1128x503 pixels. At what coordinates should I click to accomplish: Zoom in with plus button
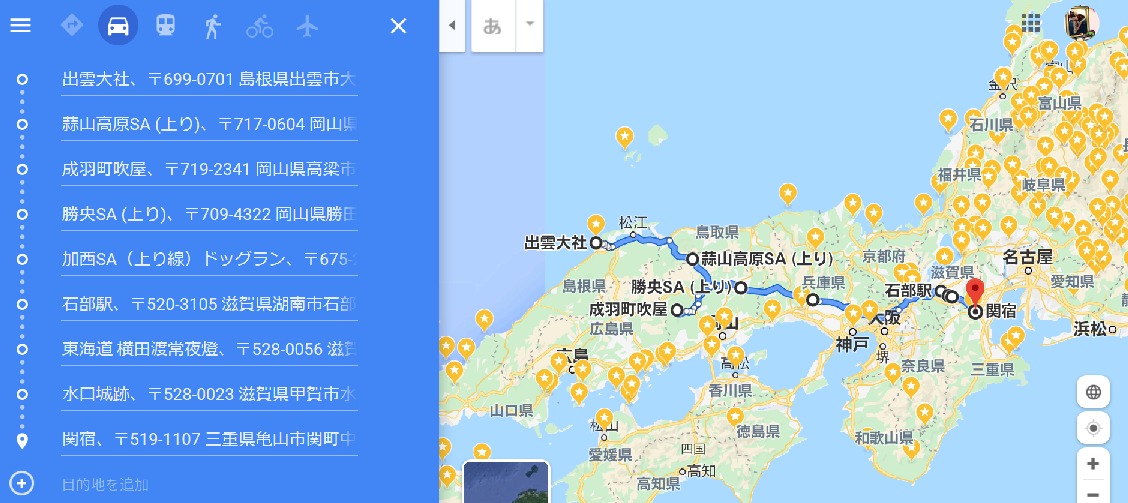[1093, 464]
